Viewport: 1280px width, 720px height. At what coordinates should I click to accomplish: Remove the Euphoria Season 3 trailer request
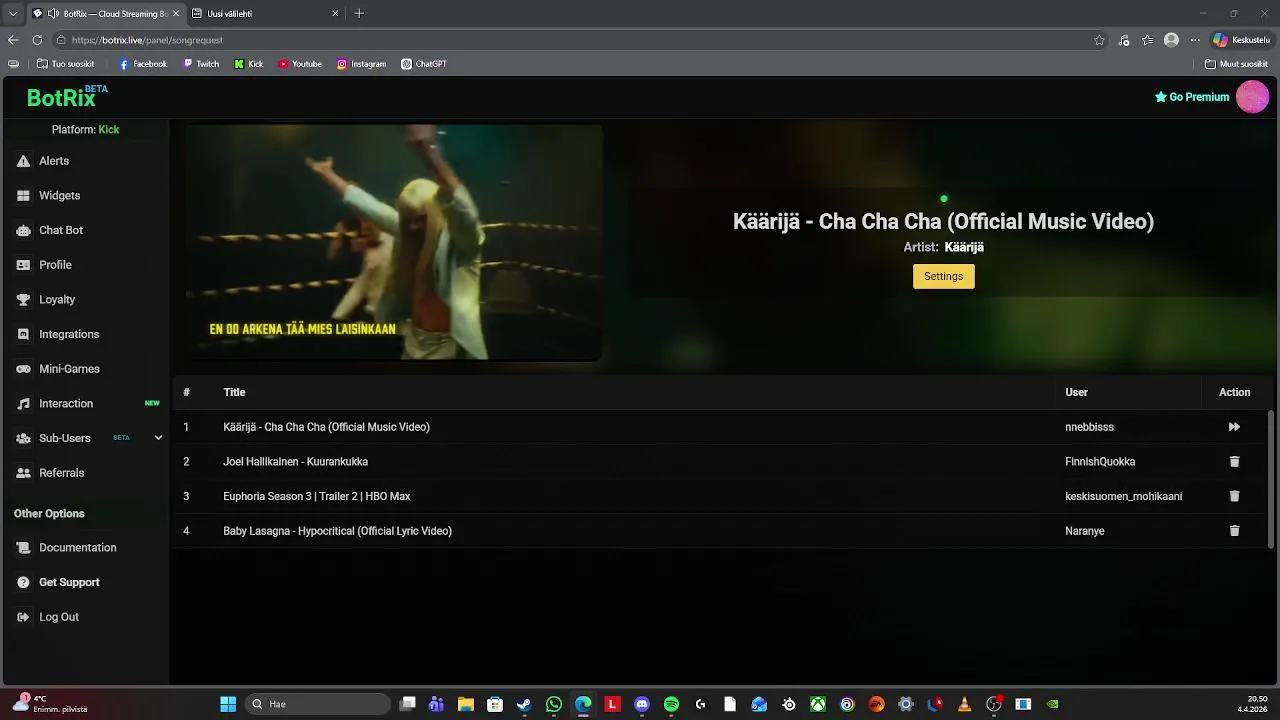click(1234, 496)
